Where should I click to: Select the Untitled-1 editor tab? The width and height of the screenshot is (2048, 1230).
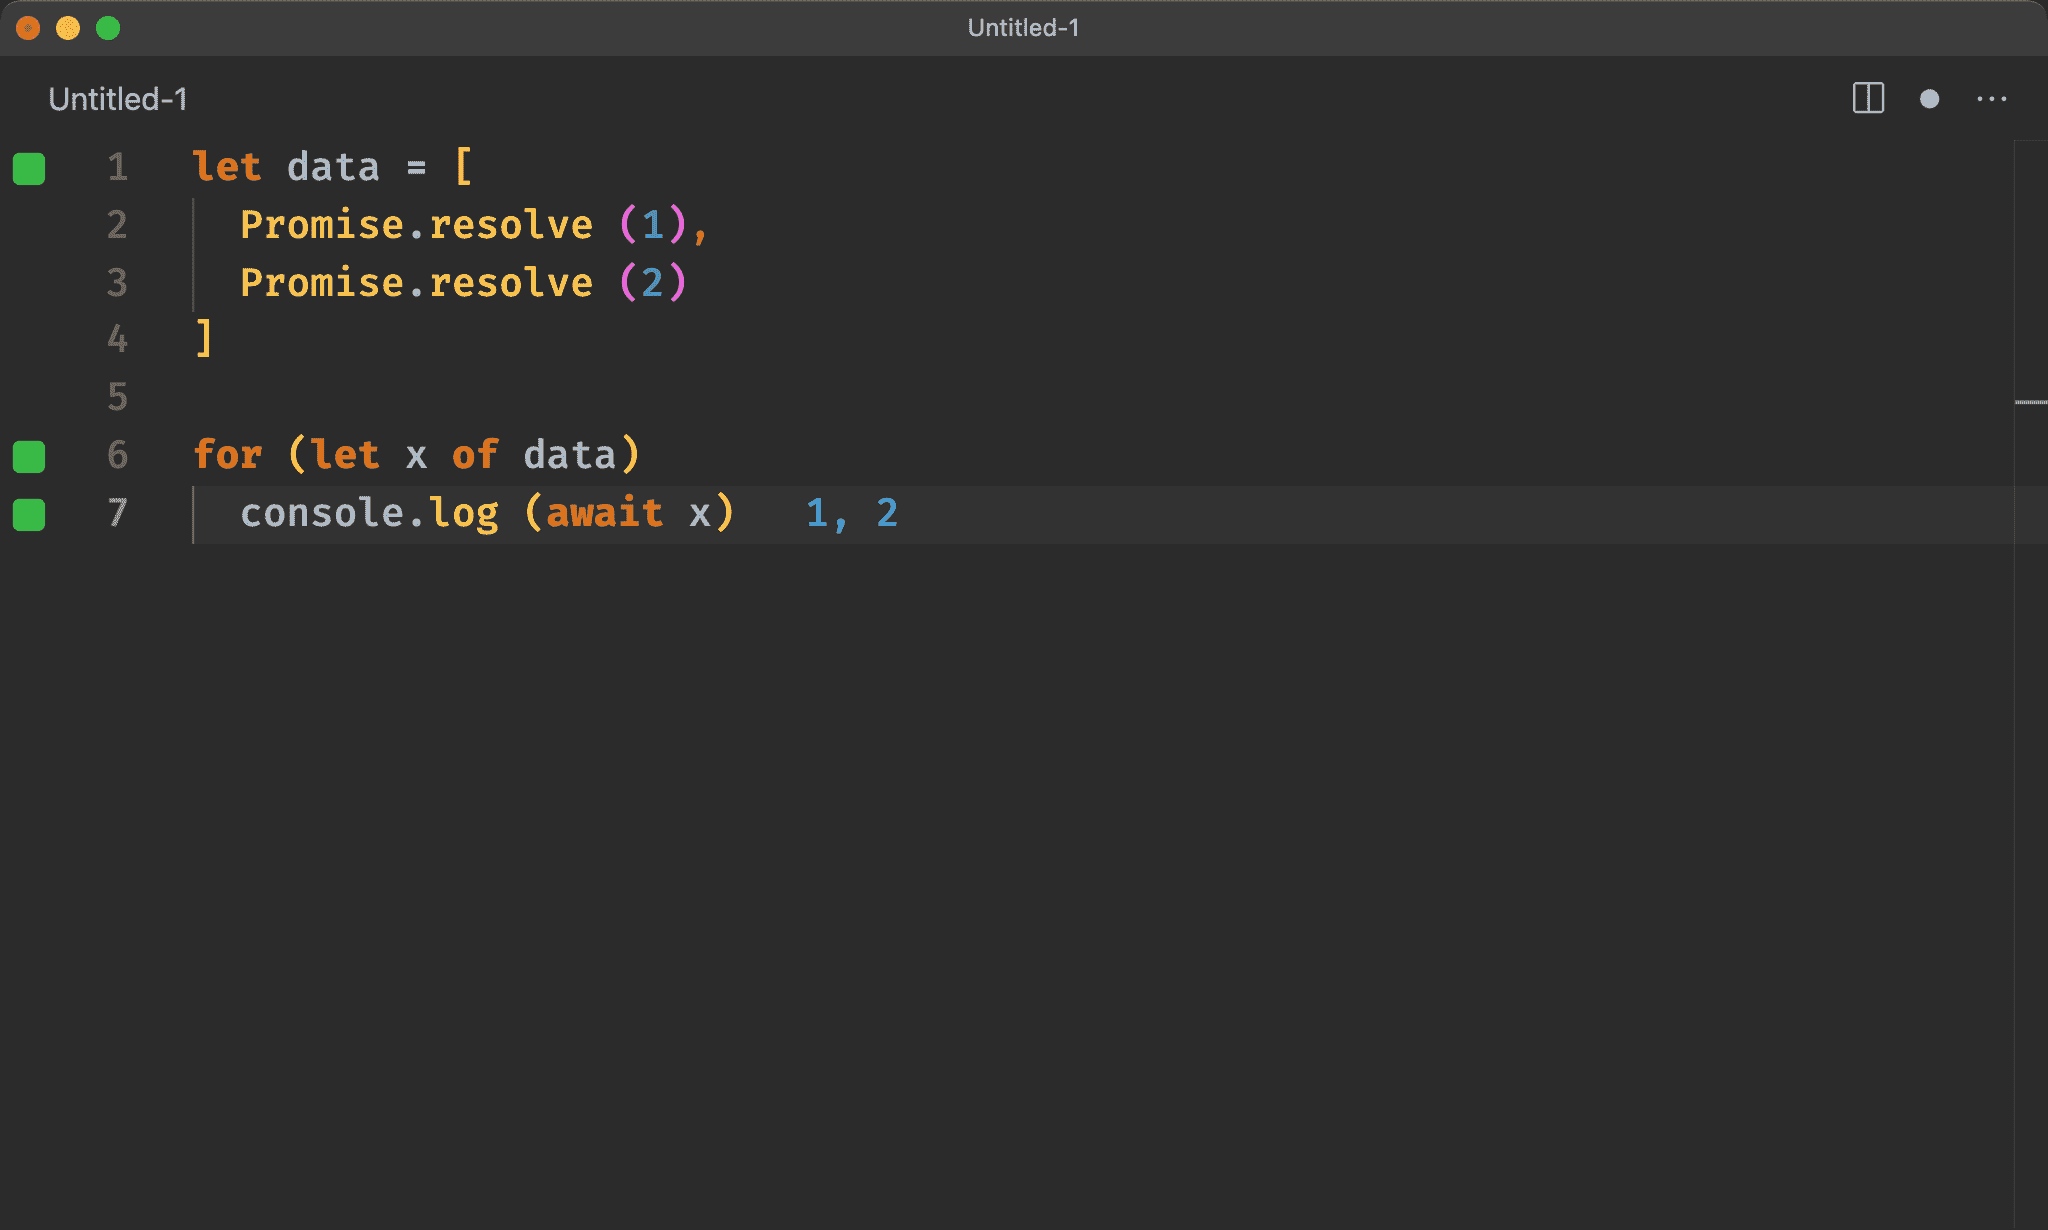point(118,99)
